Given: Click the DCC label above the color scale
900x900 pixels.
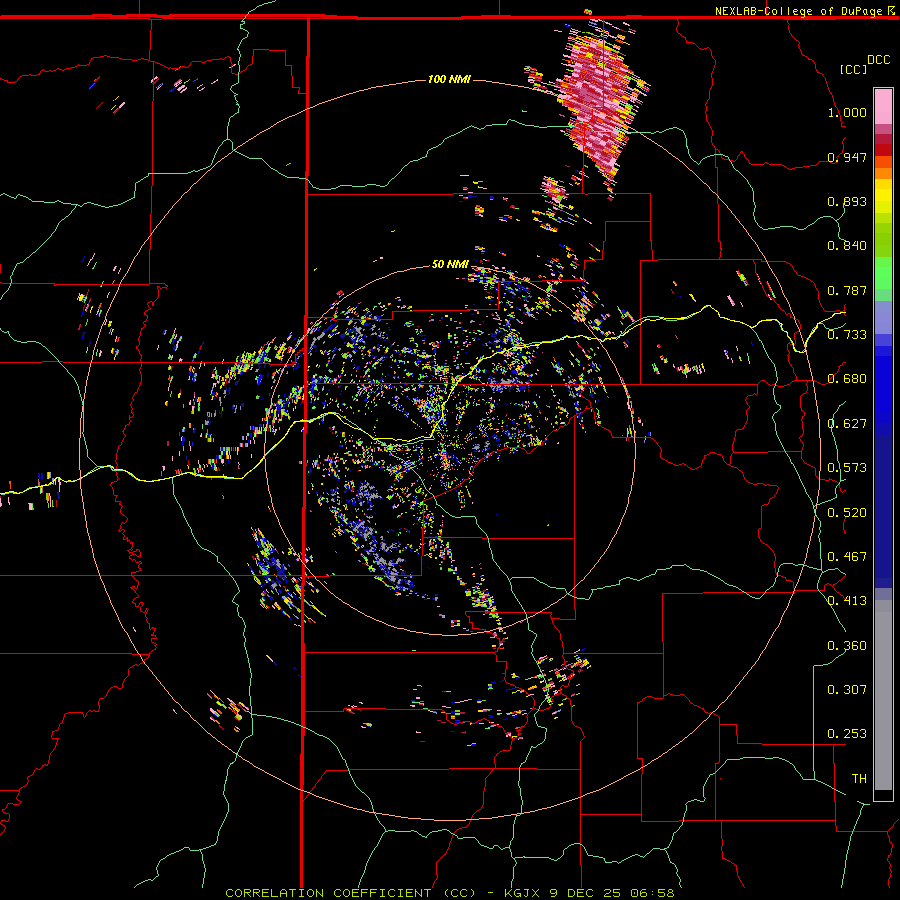Looking at the screenshot, I should click(878, 60).
